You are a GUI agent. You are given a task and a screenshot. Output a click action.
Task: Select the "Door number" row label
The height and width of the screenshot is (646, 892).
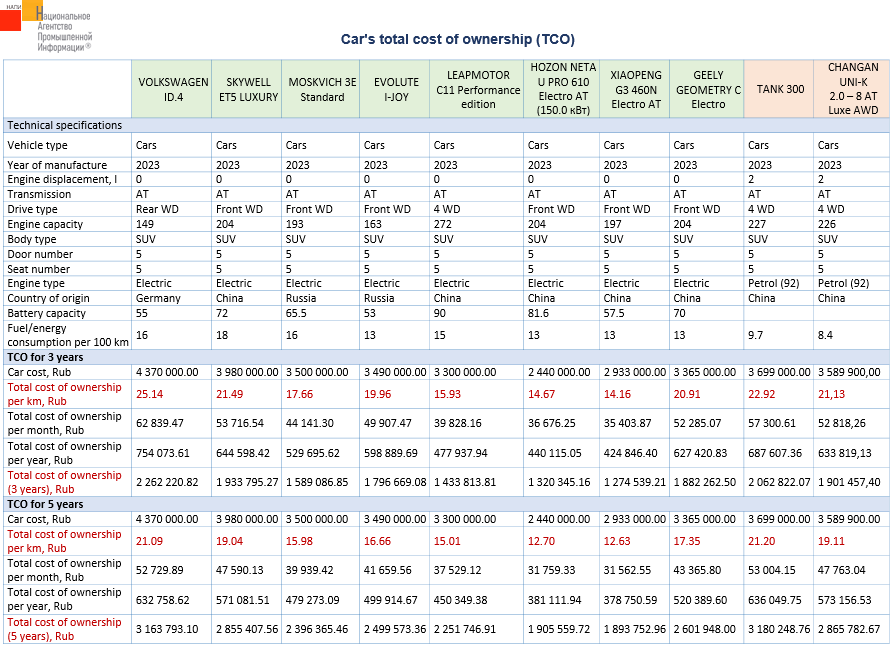40,254
